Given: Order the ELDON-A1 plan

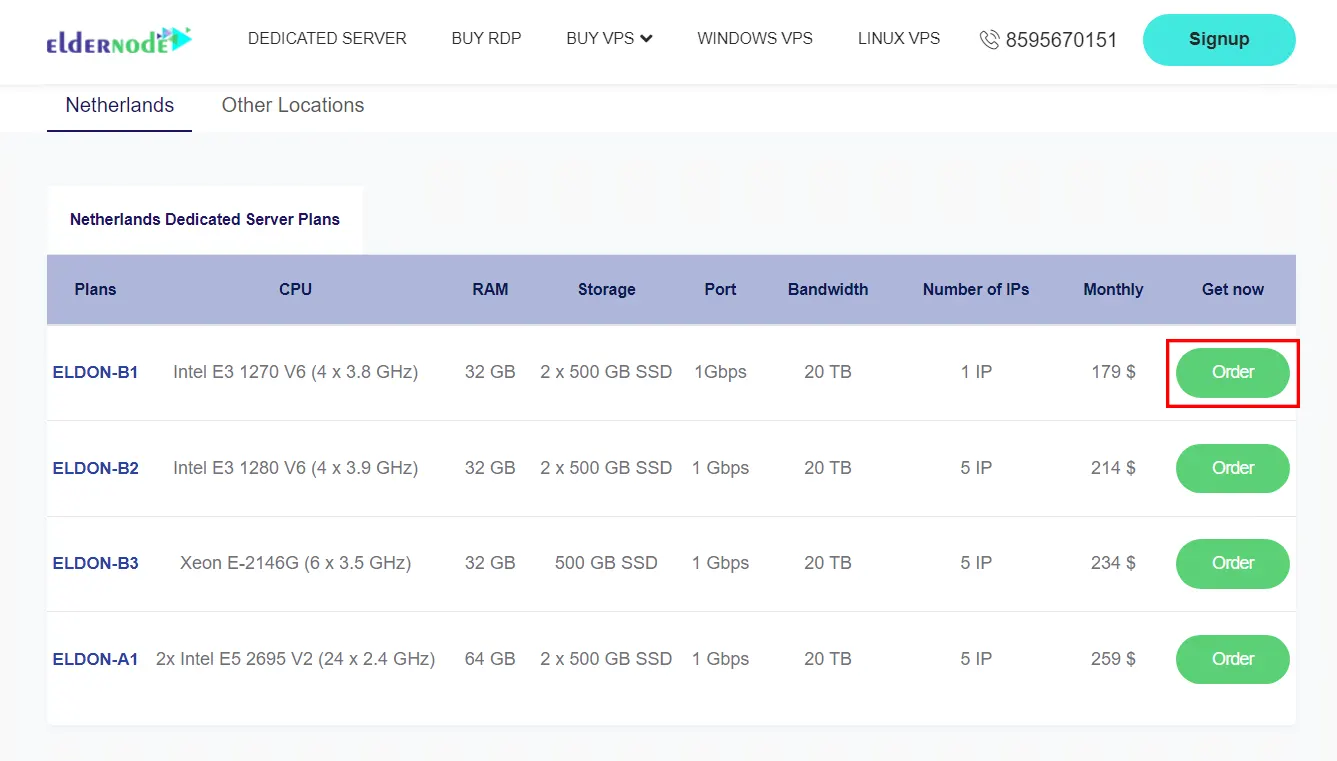Looking at the screenshot, I should pos(1233,659).
